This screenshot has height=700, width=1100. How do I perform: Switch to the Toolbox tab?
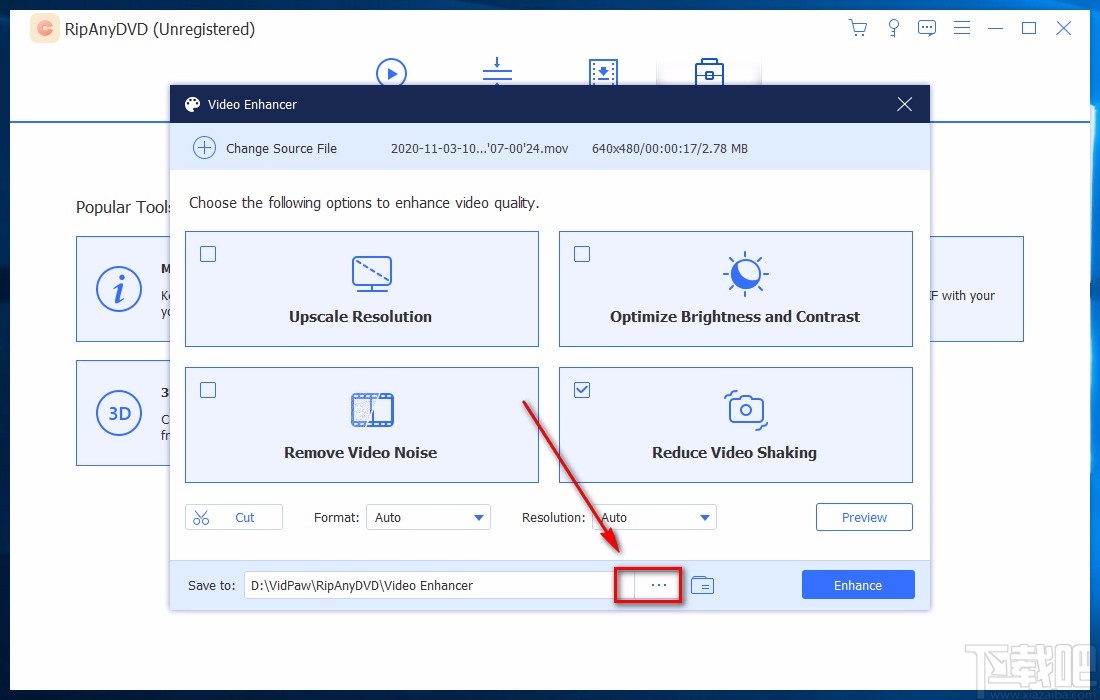click(x=709, y=73)
